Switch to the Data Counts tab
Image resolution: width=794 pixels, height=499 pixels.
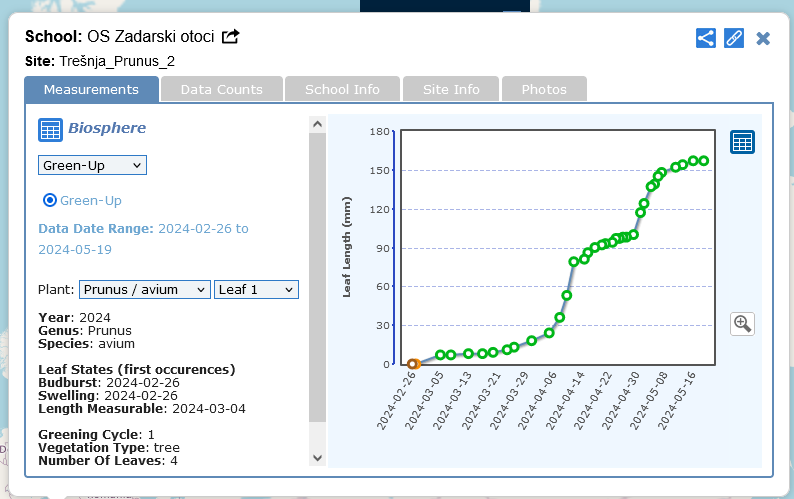[x=221, y=89]
